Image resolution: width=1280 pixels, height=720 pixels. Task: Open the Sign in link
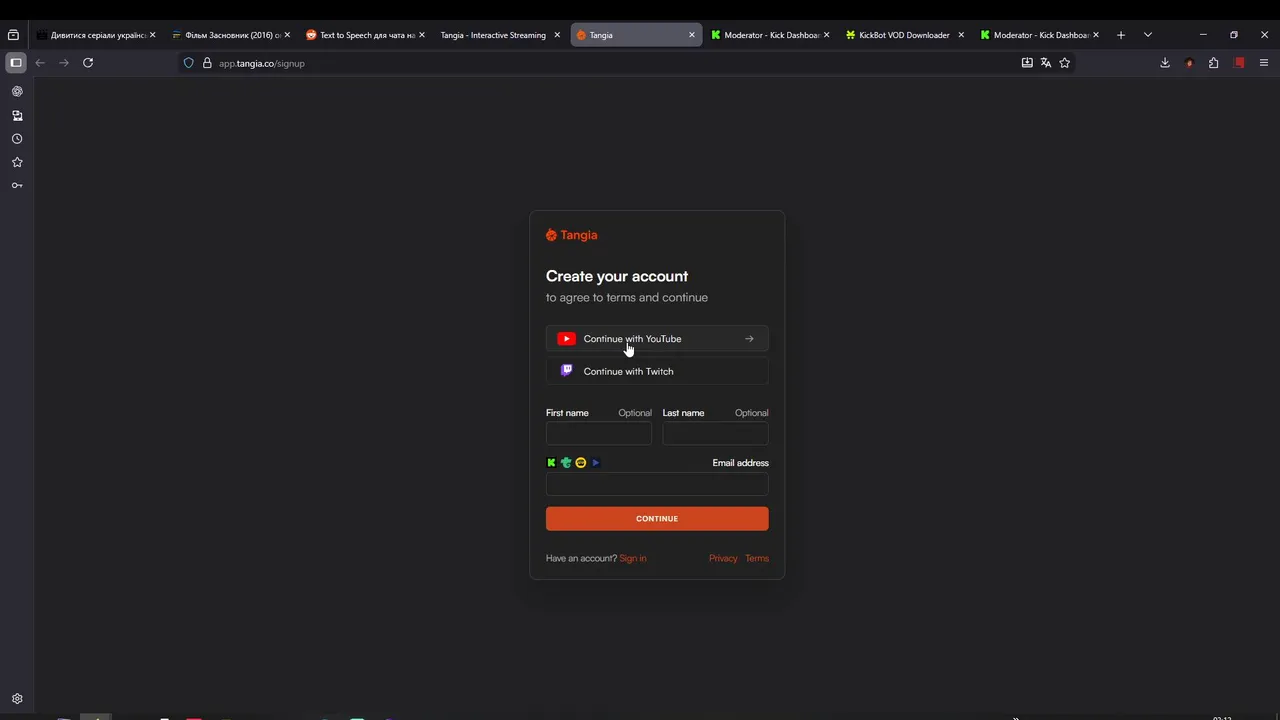tap(633, 558)
